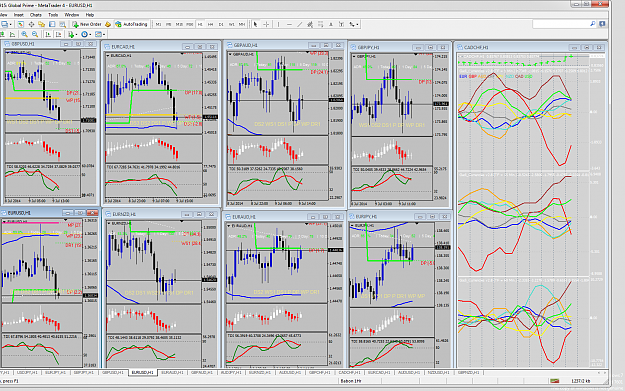Open the periods clock dropdown
The height and width of the screenshot is (391, 625).
point(90,34)
